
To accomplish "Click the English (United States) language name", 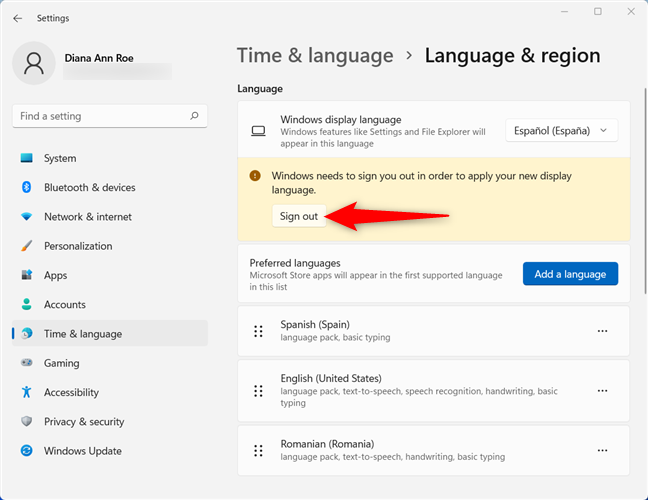I will (x=331, y=378).
